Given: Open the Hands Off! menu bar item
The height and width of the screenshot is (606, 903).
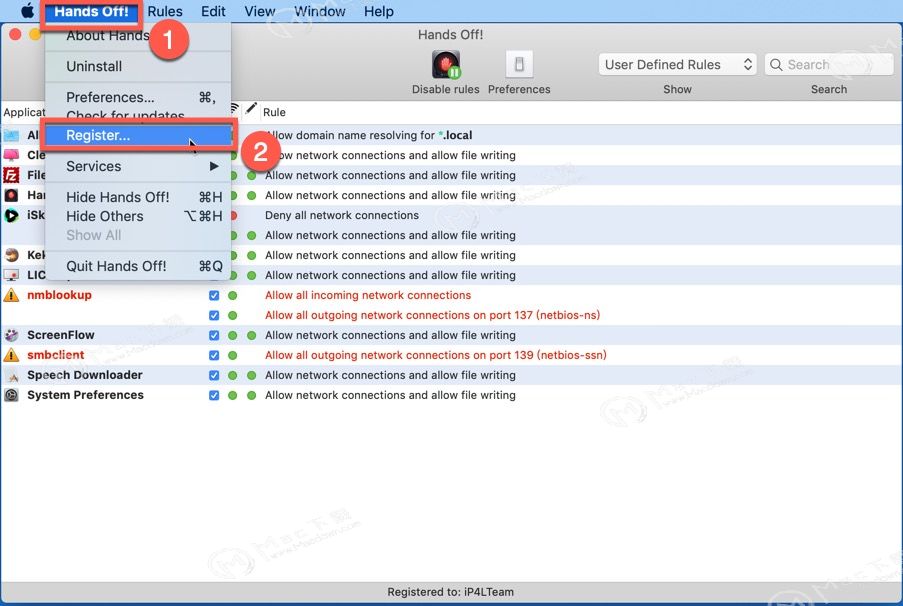Looking at the screenshot, I should coord(91,12).
